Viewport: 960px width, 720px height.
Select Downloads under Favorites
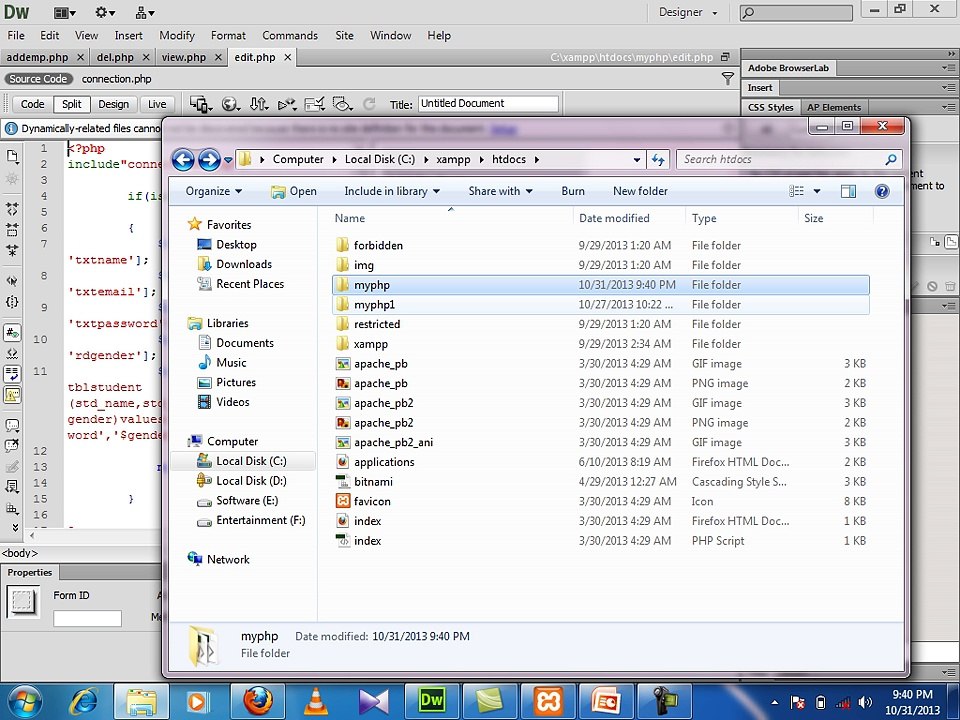244,264
